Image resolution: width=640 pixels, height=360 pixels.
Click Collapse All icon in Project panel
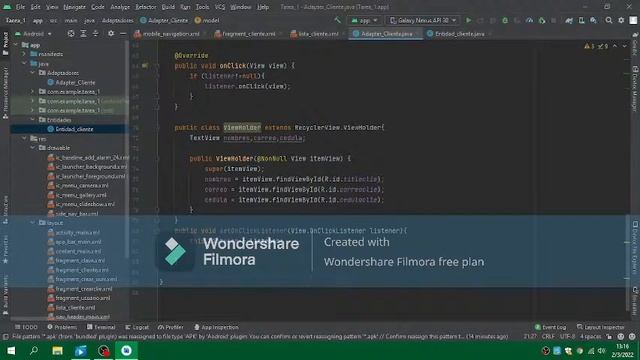(95, 33)
